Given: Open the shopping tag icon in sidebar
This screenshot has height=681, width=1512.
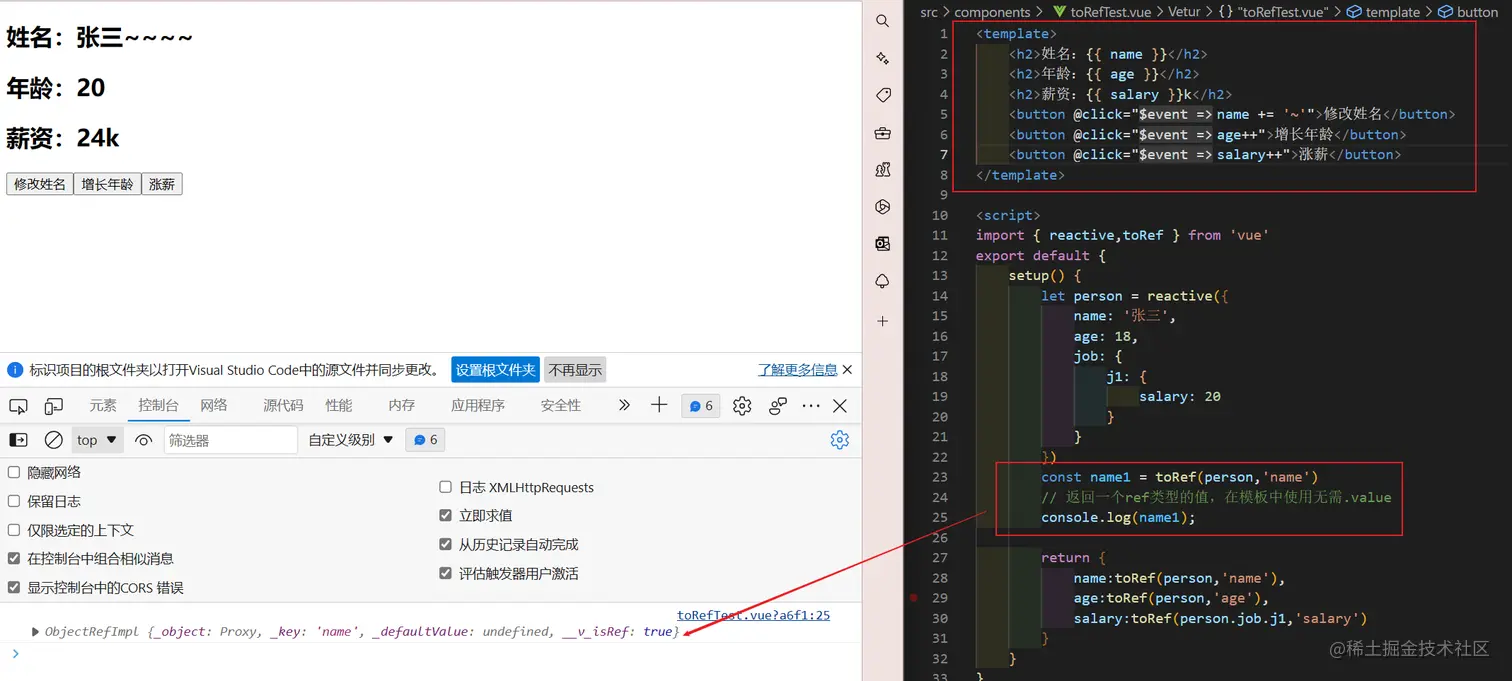Looking at the screenshot, I should [x=882, y=95].
